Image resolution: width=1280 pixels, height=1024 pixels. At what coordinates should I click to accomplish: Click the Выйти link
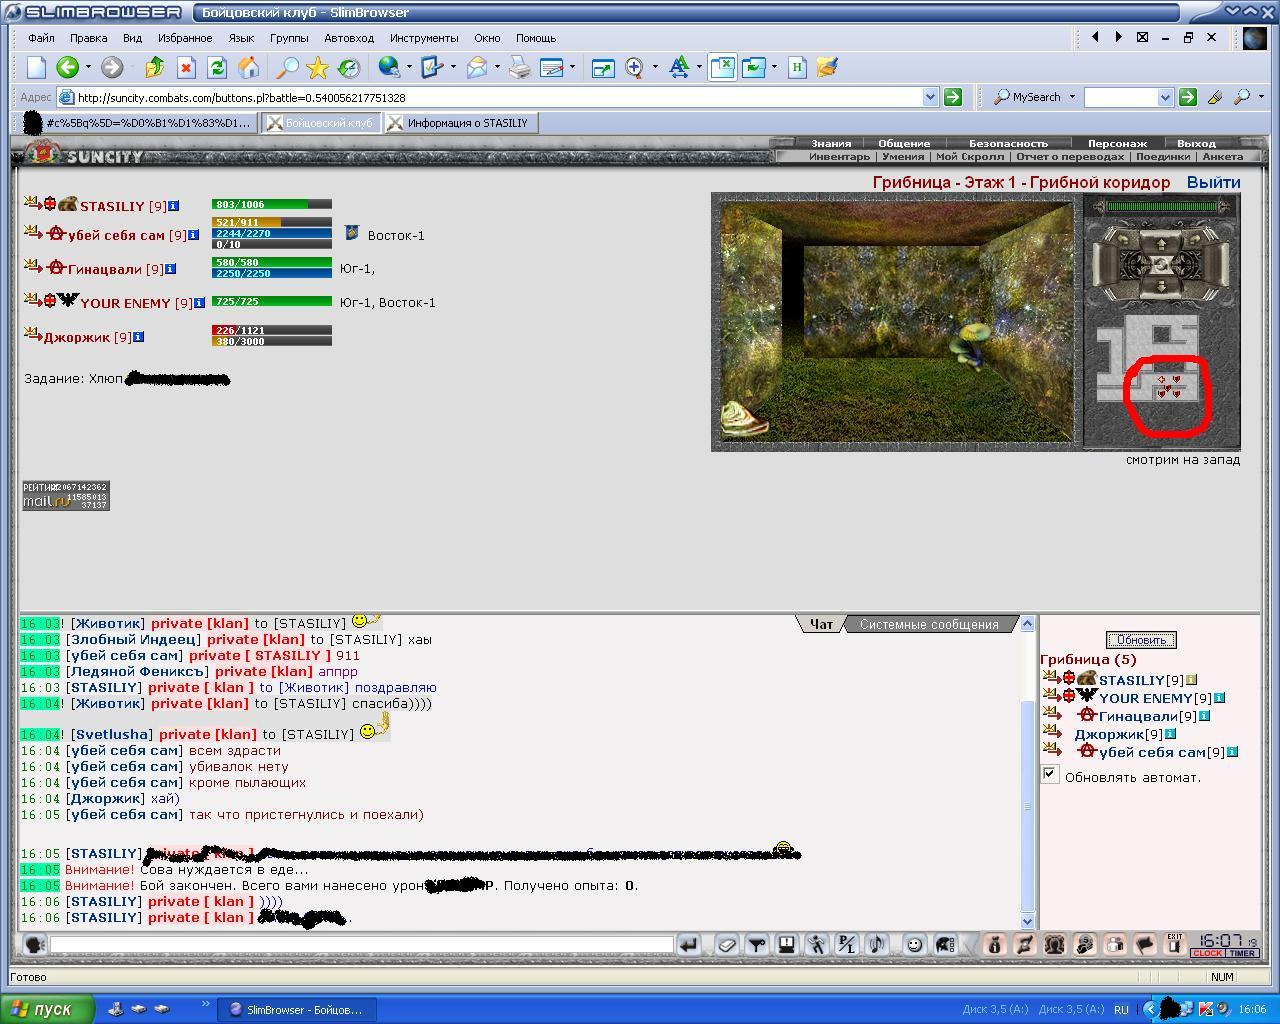tap(1213, 182)
